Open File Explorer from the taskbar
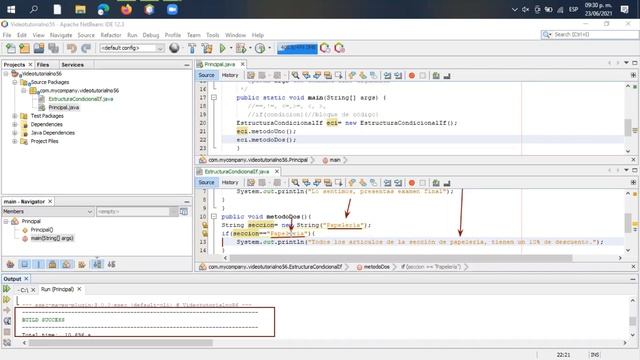The height and width of the screenshot is (360, 640). (x=80, y=9)
